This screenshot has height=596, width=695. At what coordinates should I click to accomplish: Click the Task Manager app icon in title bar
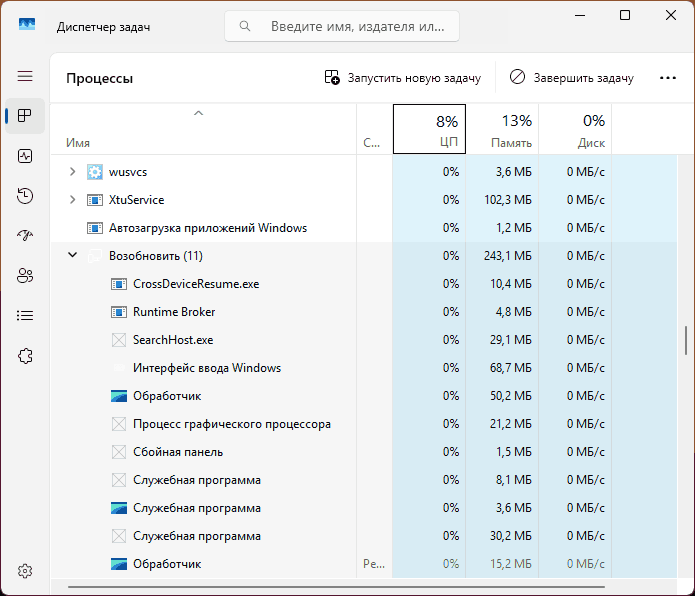click(x=27, y=24)
